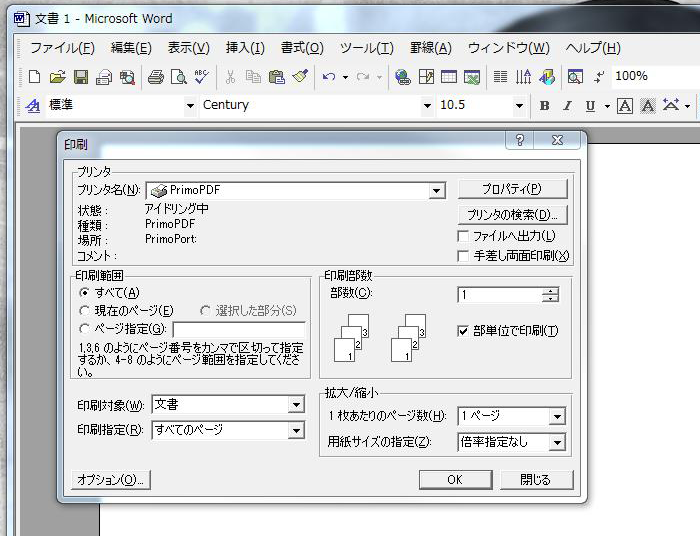This screenshot has height=536, width=700.
Task: Click the ページ指定 page range text field
Action: click(239, 330)
